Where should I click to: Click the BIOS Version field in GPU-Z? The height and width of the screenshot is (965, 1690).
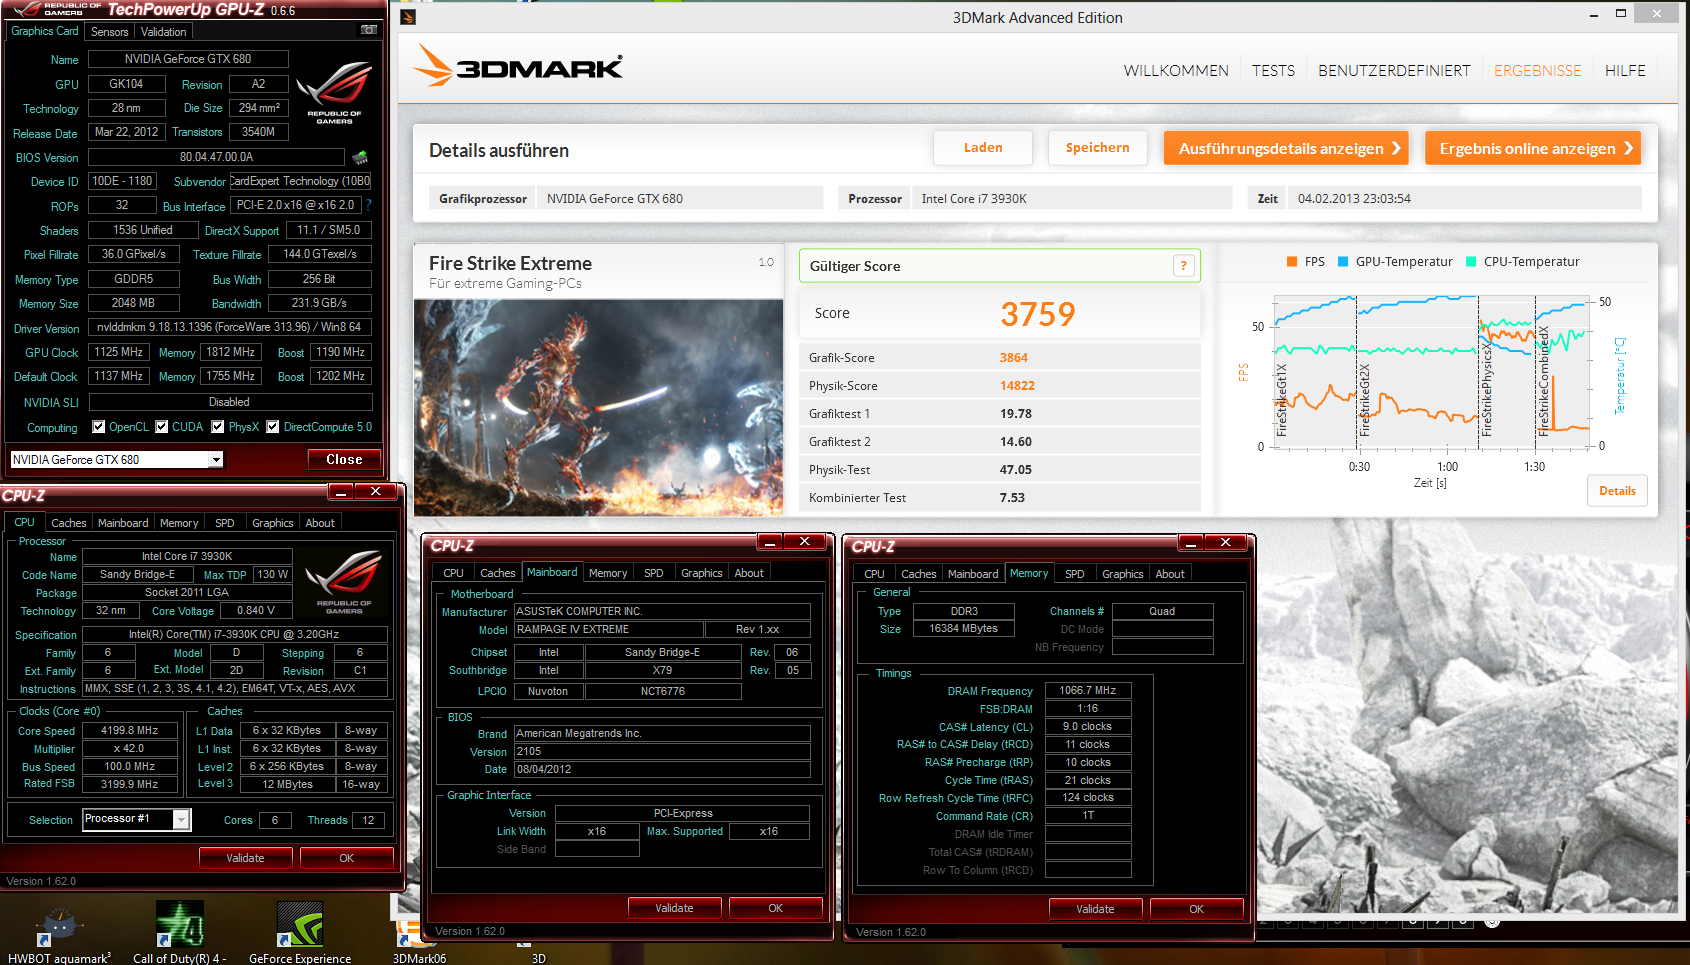click(216, 157)
